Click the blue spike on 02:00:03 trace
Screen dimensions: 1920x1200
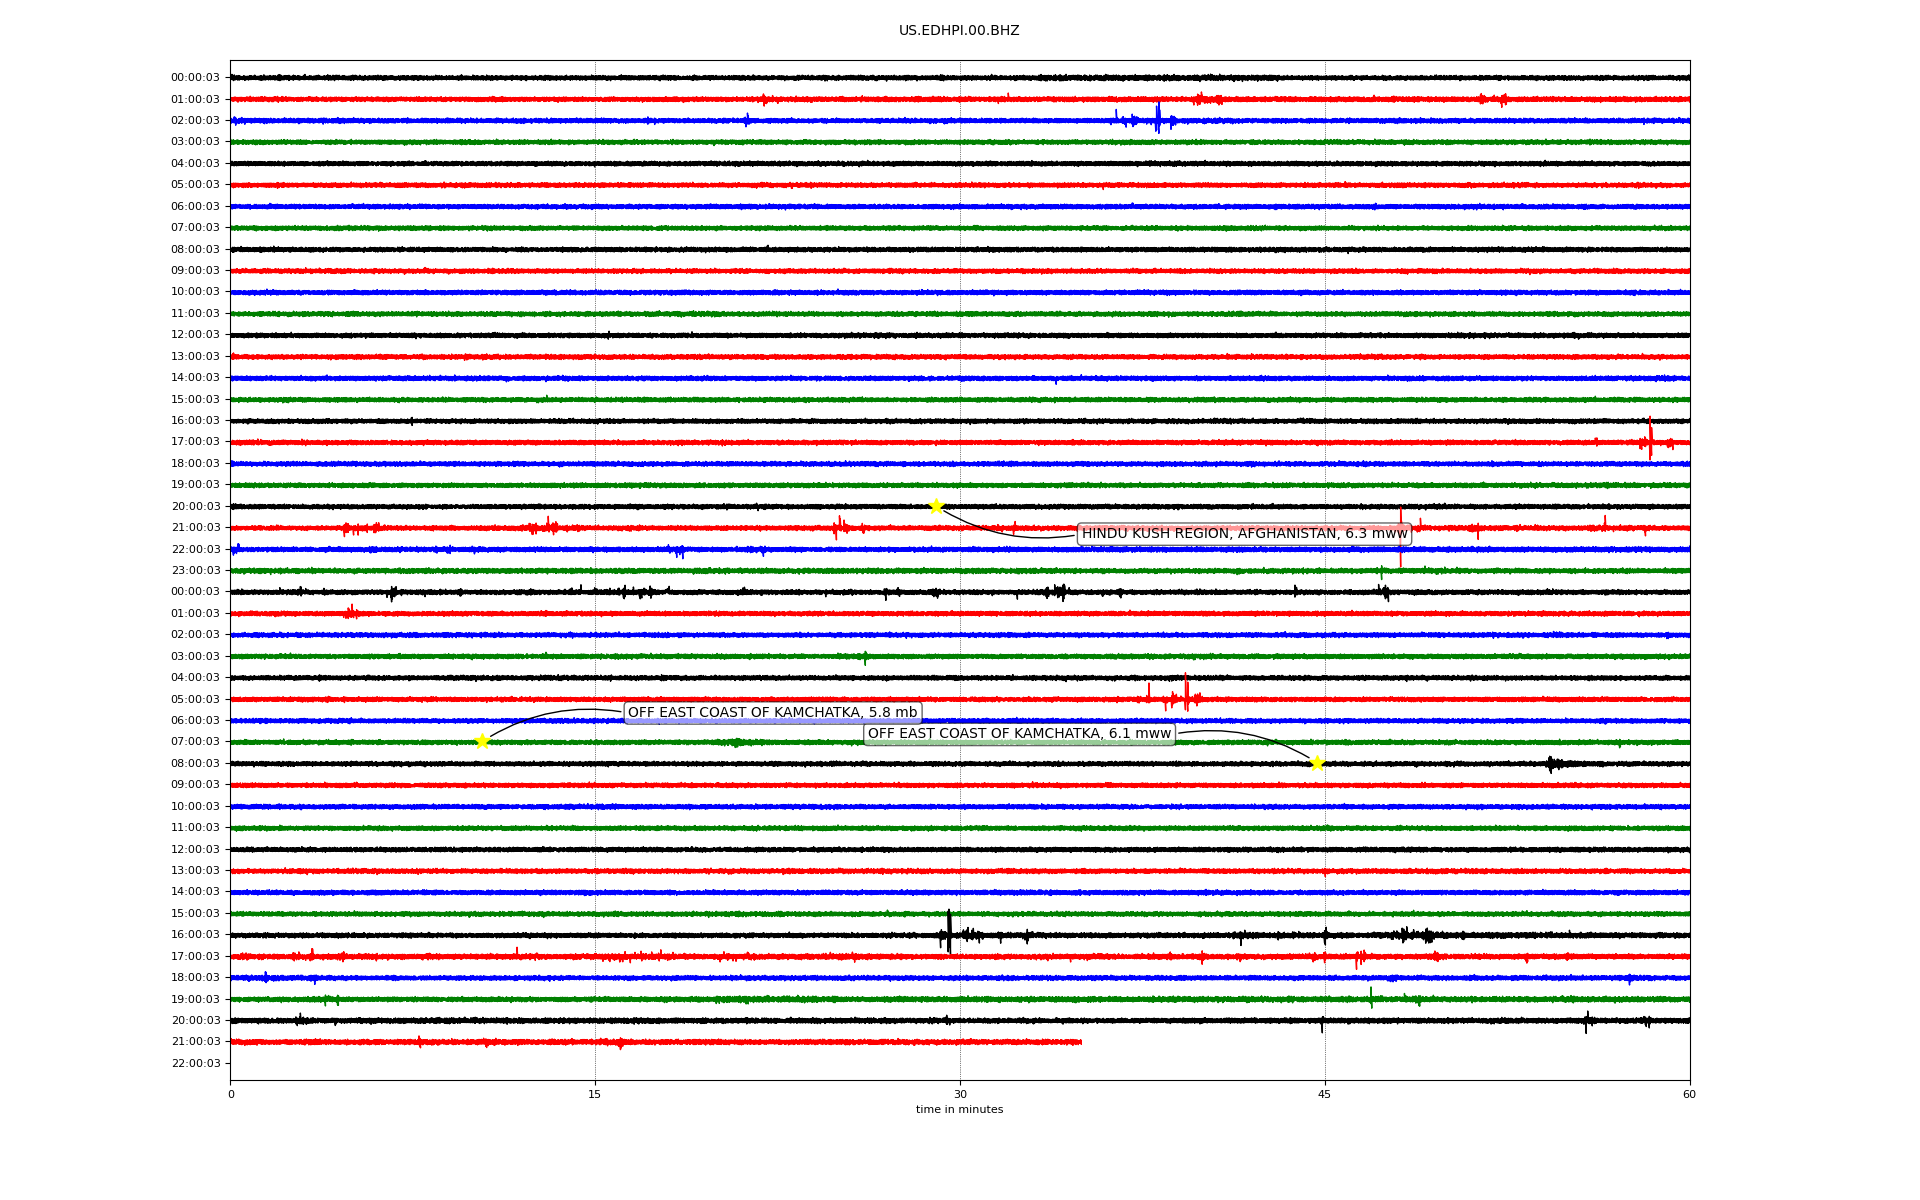1158,118
